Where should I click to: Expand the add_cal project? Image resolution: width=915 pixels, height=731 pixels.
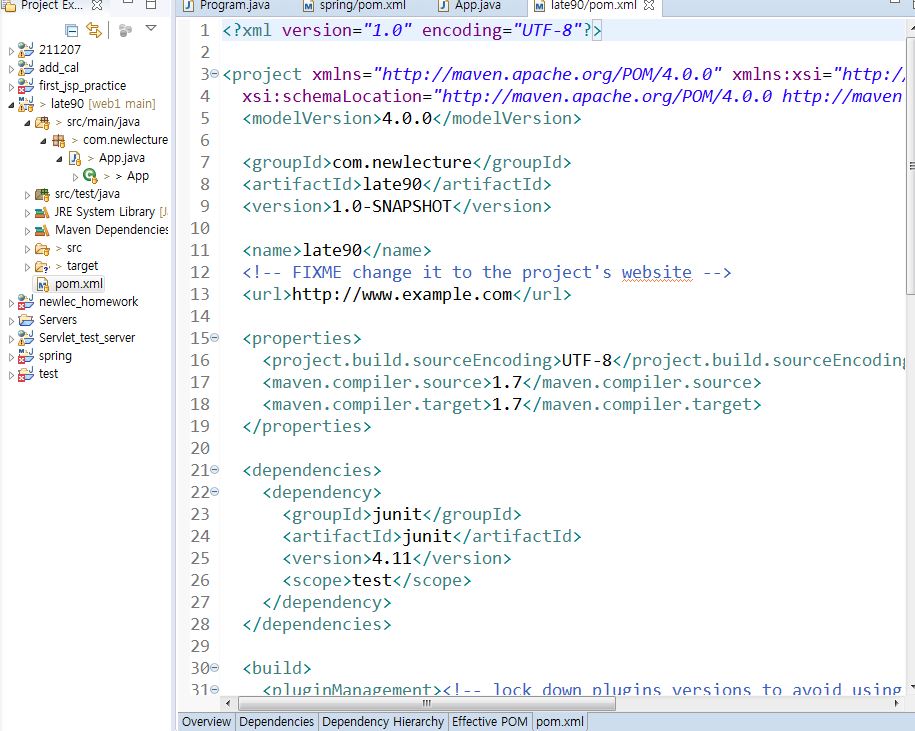11,69
